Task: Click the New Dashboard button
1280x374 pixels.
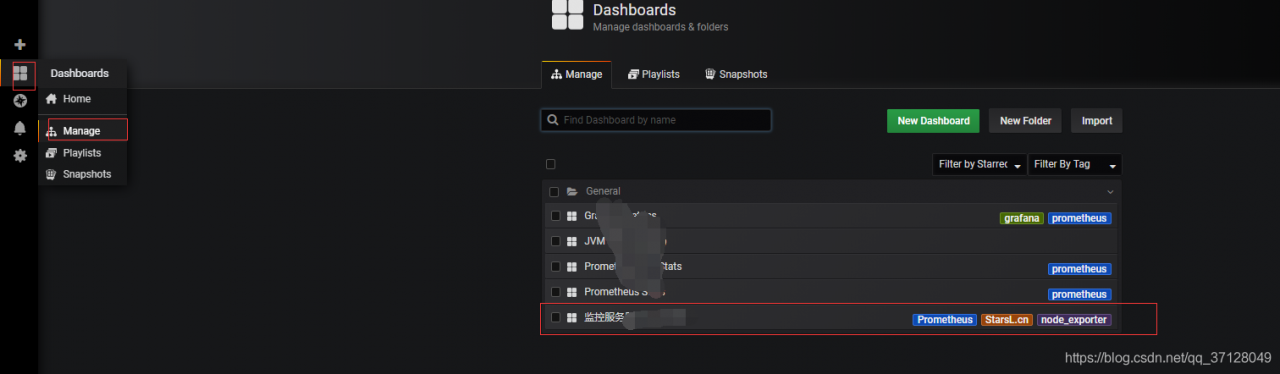Action: pos(933,121)
